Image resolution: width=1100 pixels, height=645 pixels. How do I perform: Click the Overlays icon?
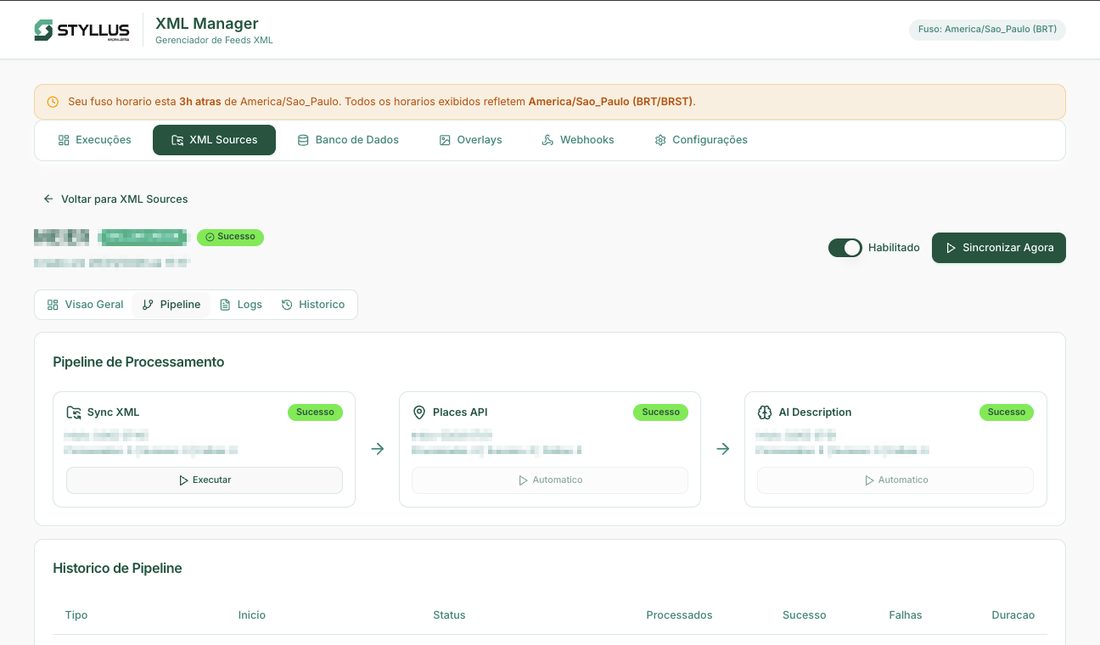point(443,139)
